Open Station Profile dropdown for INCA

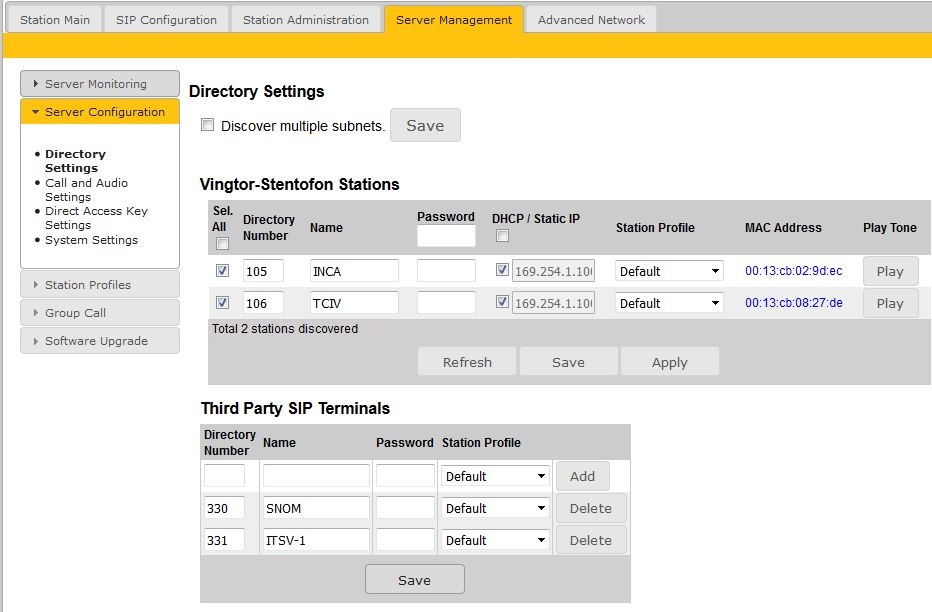click(x=668, y=271)
